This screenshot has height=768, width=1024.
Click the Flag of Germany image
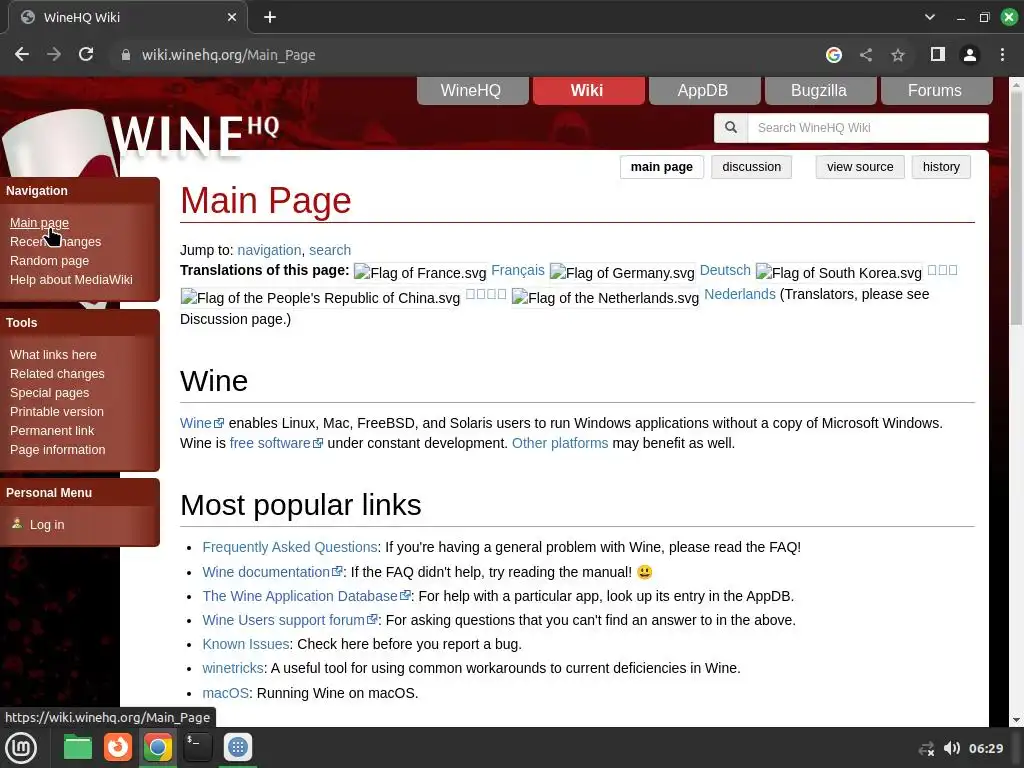[622, 272]
